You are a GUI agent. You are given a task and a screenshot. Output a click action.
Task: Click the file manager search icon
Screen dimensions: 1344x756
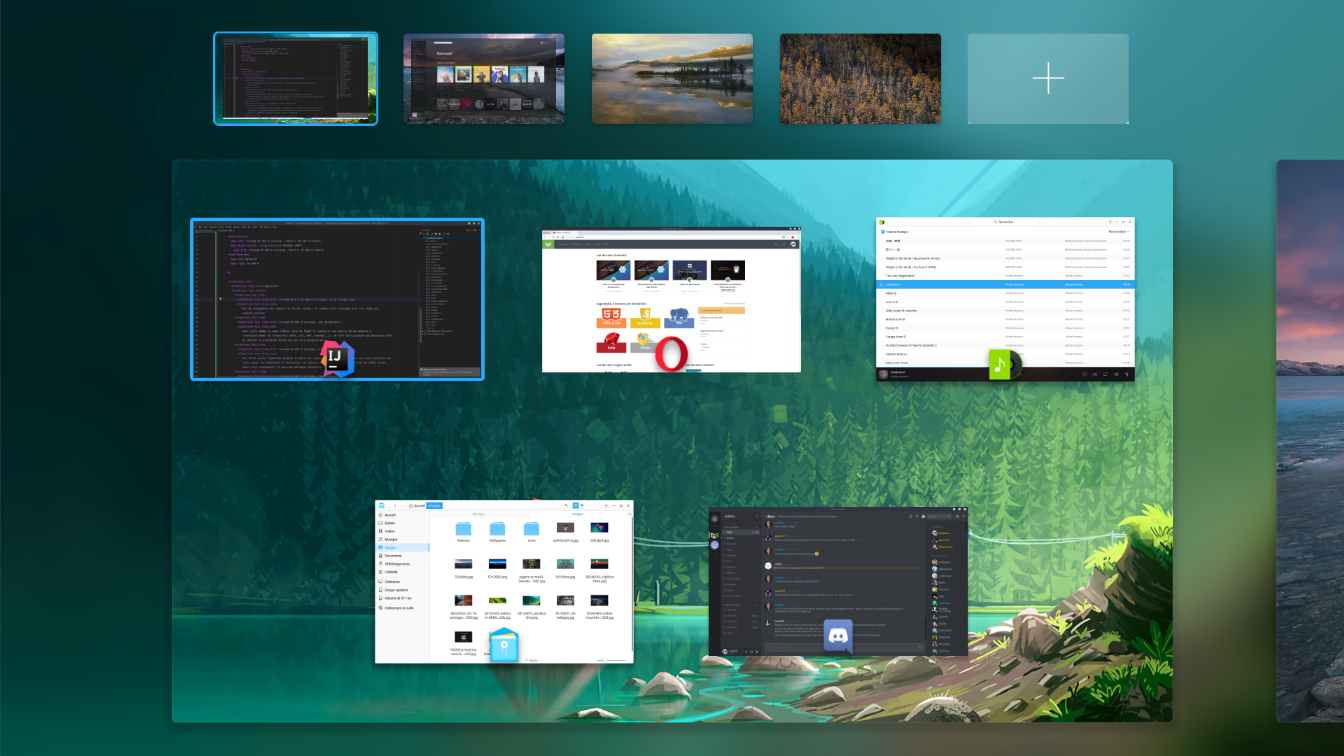click(x=566, y=505)
